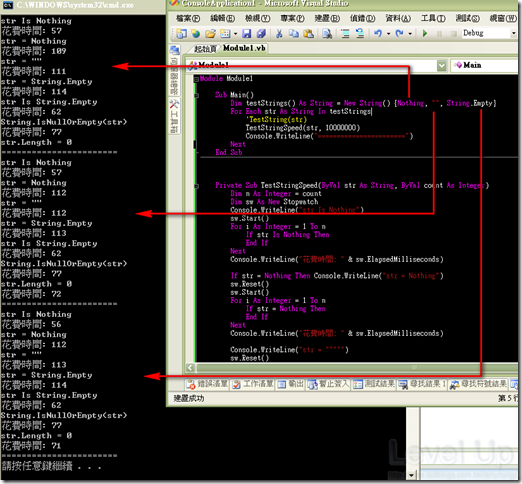This screenshot has width=522, height=484.
Task: Click the Visual Studio title bar logo icon
Action: point(174,3)
